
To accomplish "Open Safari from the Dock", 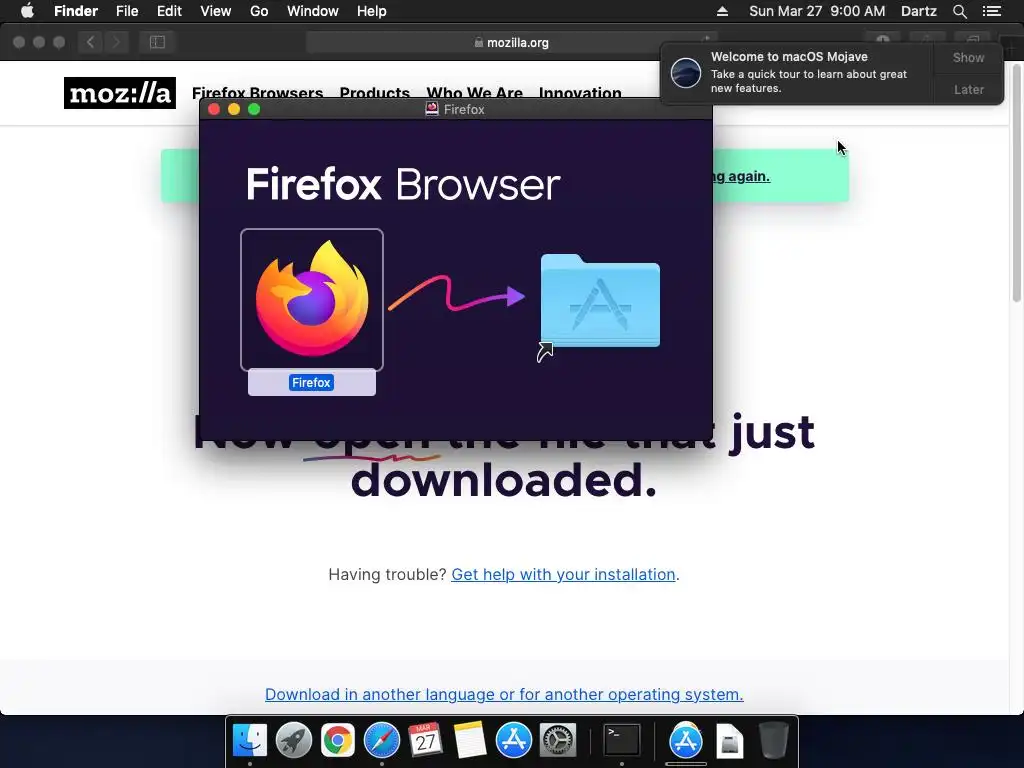I will [x=381, y=741].
